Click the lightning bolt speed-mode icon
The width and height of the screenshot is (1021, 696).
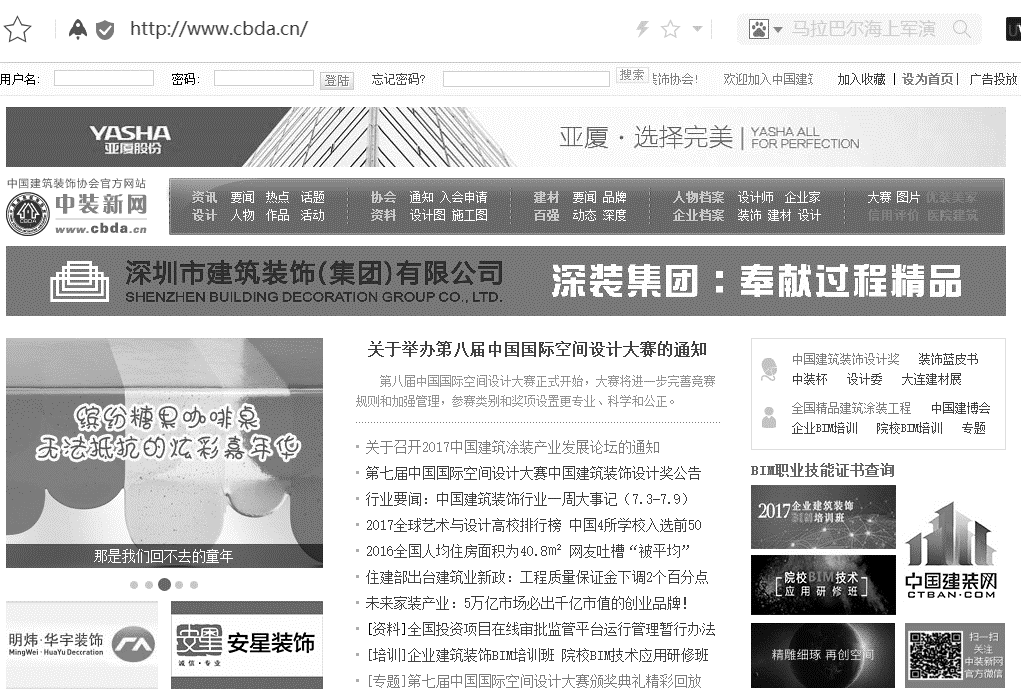pos(643,29)
